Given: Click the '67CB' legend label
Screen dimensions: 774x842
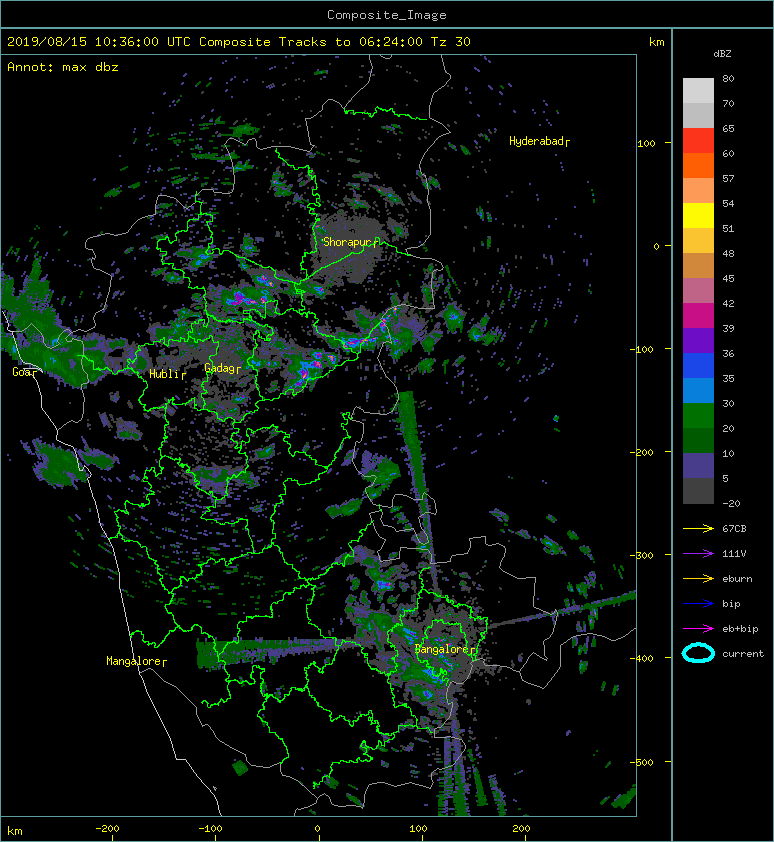Looking at the screenshot, I should (734, 528).
